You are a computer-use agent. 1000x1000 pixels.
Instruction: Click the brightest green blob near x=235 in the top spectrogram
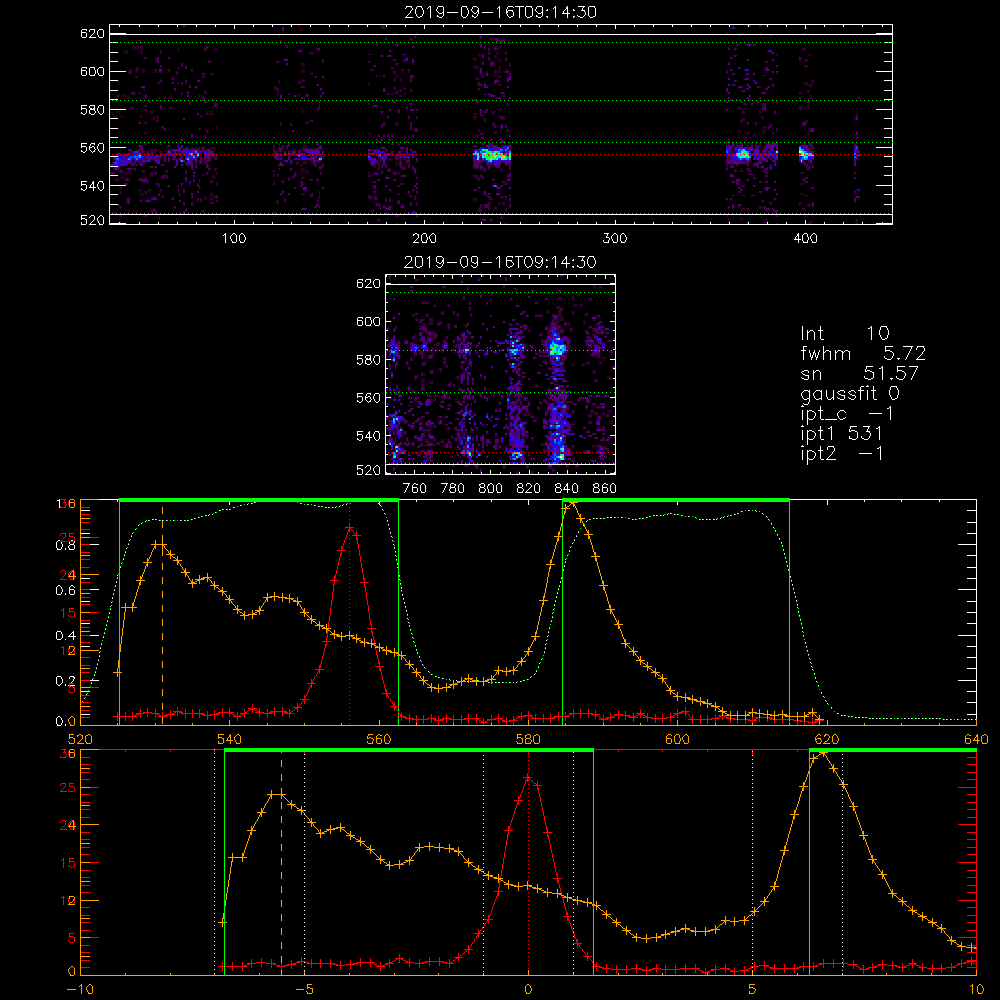[x=492, y=154]
